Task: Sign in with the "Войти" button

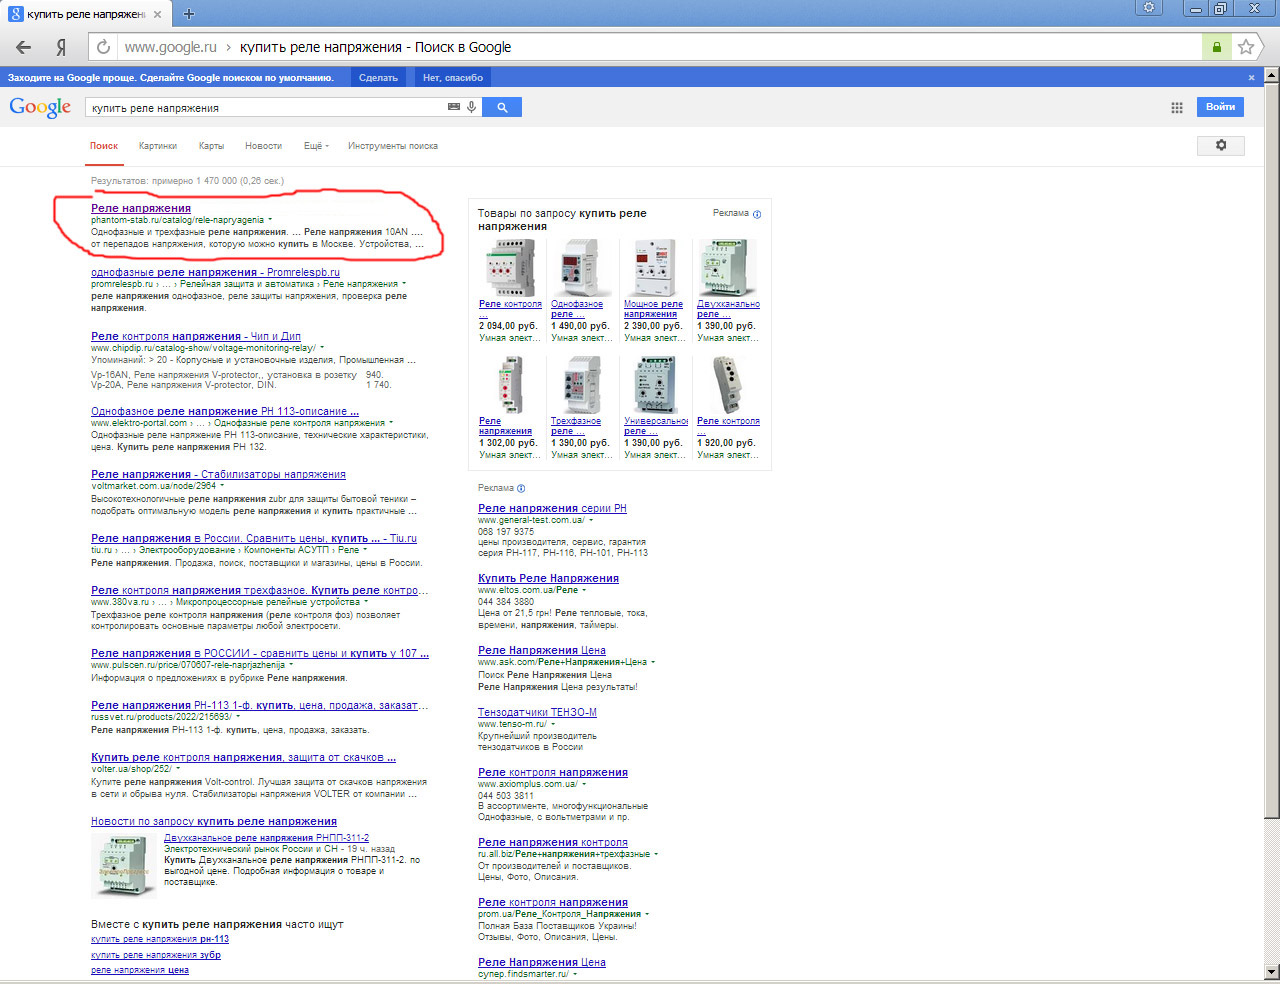Action: click(x=1220, y=107)
